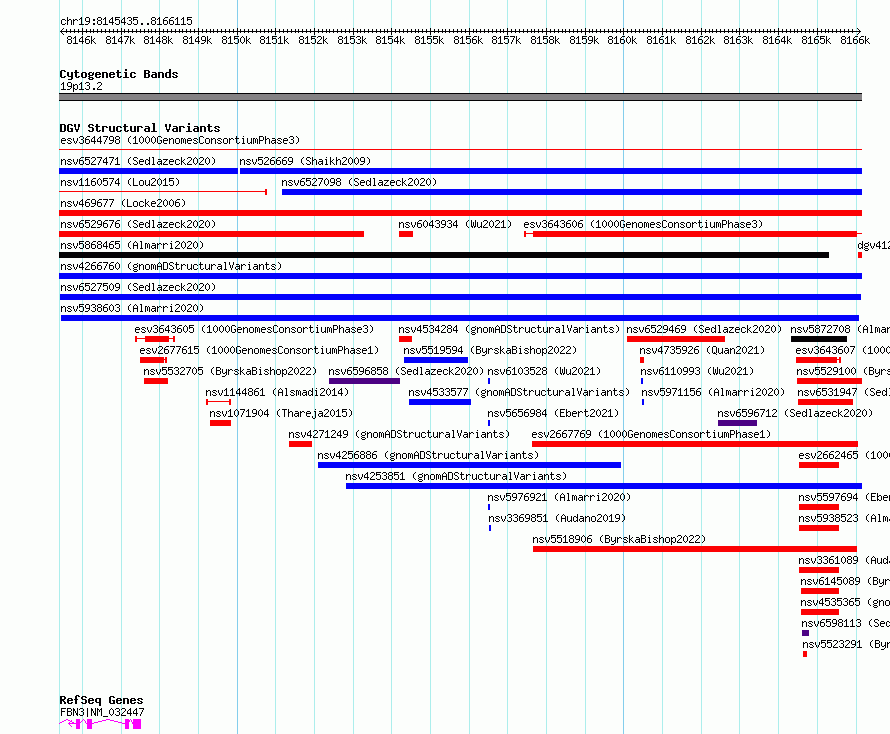This screenshot has height=734, width=890.
Task: Click esv2667769 (1000GenomesConsortiumPhase1) label
Action: coord(652,434)
